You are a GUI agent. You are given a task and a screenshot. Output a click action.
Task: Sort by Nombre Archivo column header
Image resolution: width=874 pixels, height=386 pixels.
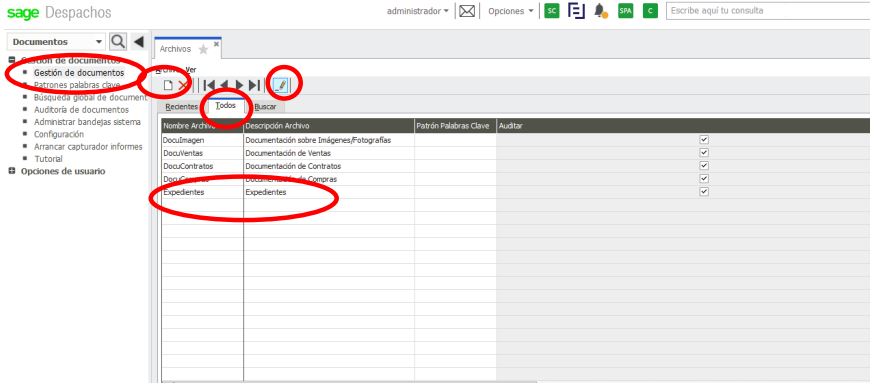[x=202, y=126]
